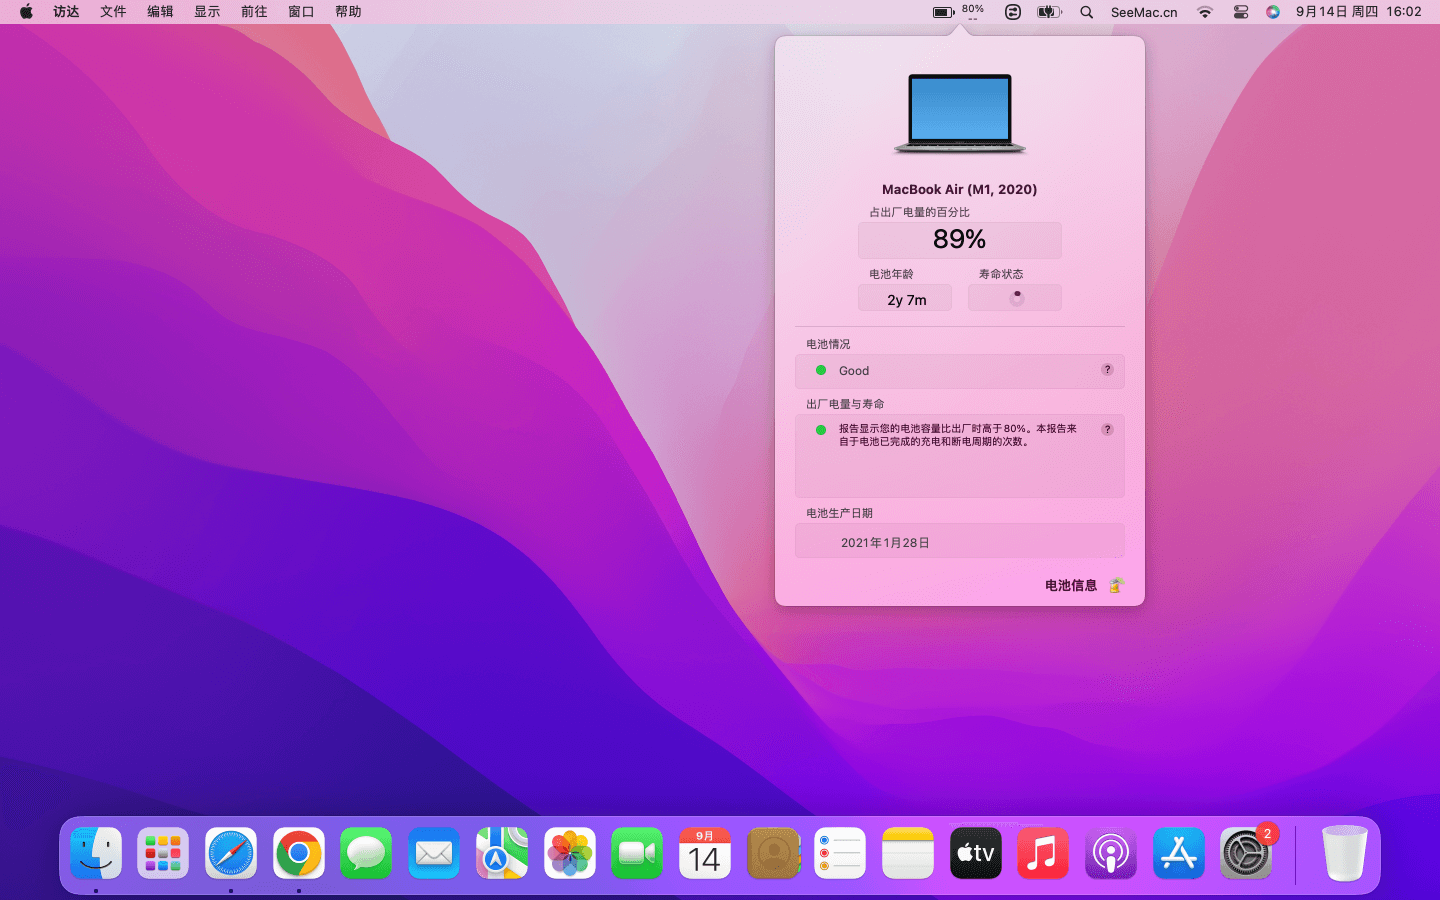Image resolution: width=1440 pixels, height=900 pixels.
Task: Click the battery 80% menu bar icon
Action: 958,12
